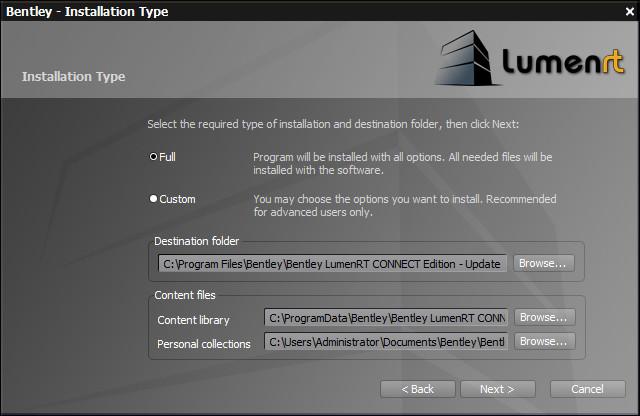The width and height of the screenshot is (640, 416).
Task: Click the Content library path field
Action: (x=386, y=318)
